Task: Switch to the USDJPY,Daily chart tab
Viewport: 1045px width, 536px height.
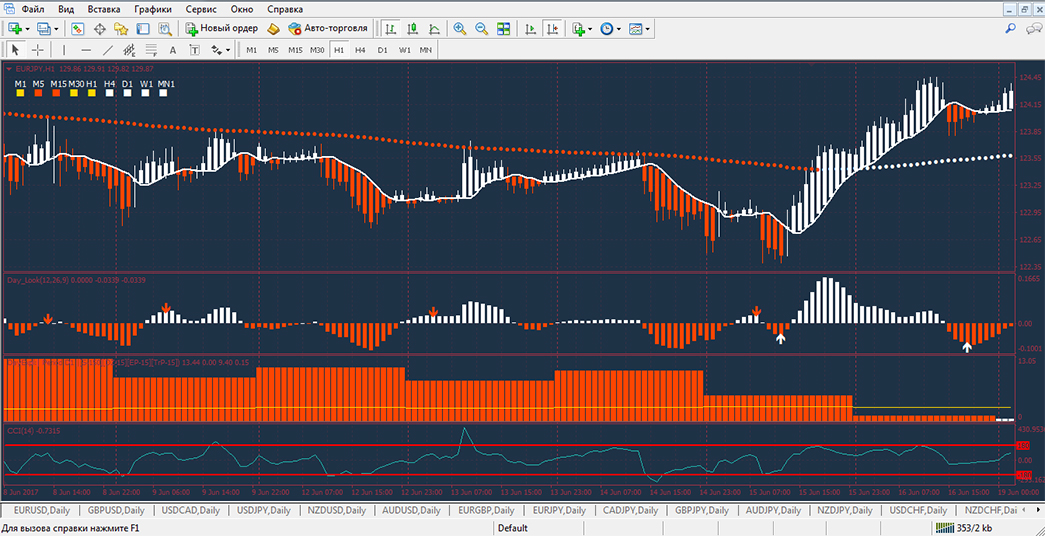Action: (263, 510)
